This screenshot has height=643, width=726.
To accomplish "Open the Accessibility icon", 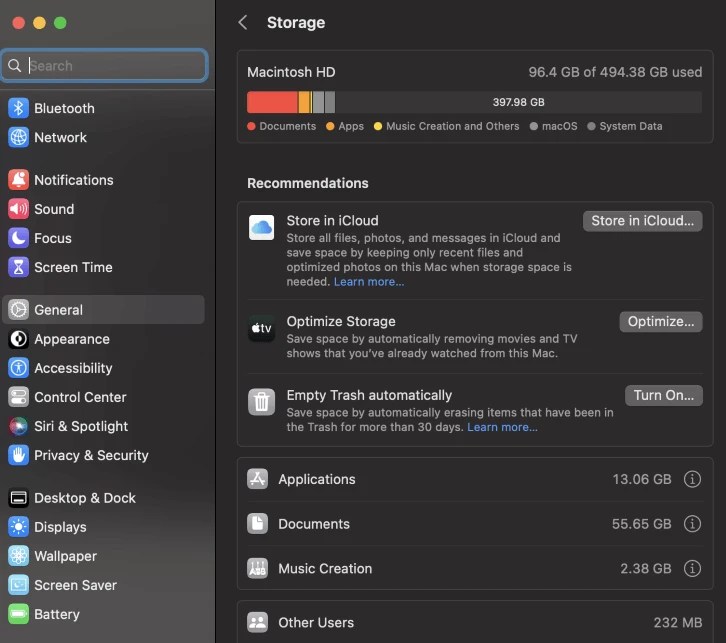I will 19,368.
